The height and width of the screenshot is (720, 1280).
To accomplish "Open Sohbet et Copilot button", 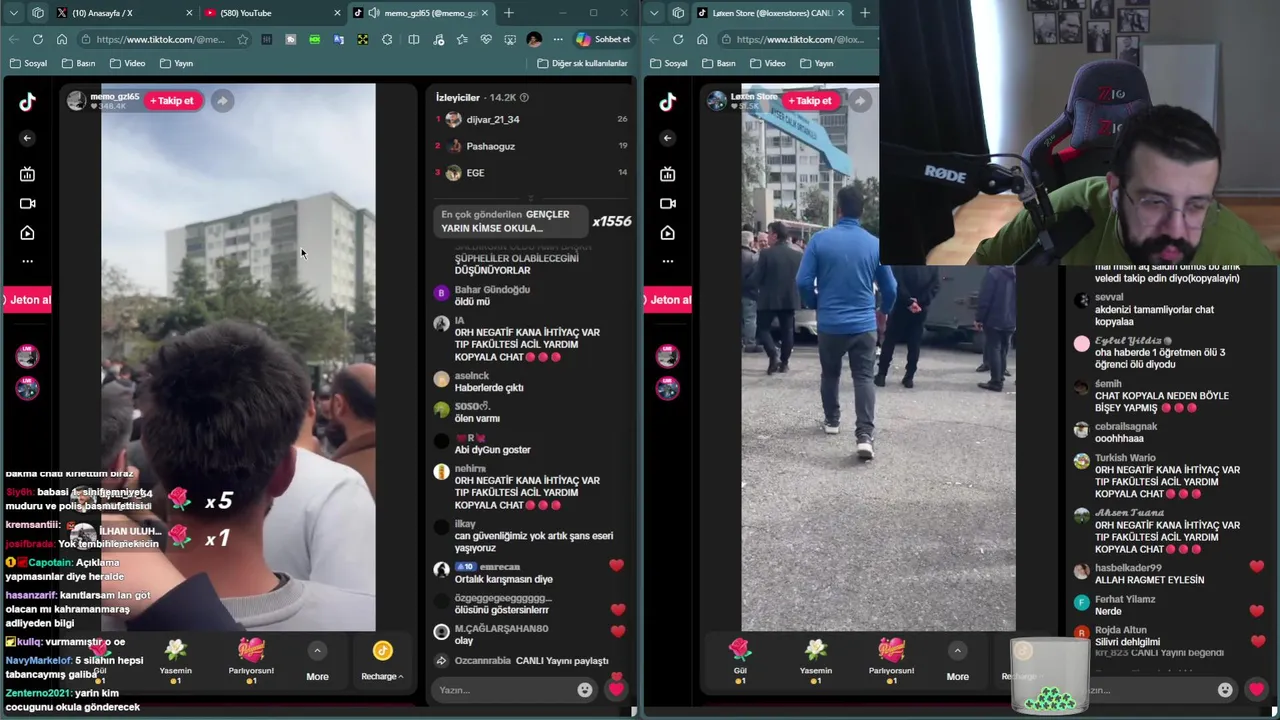I will click(603, 39).
